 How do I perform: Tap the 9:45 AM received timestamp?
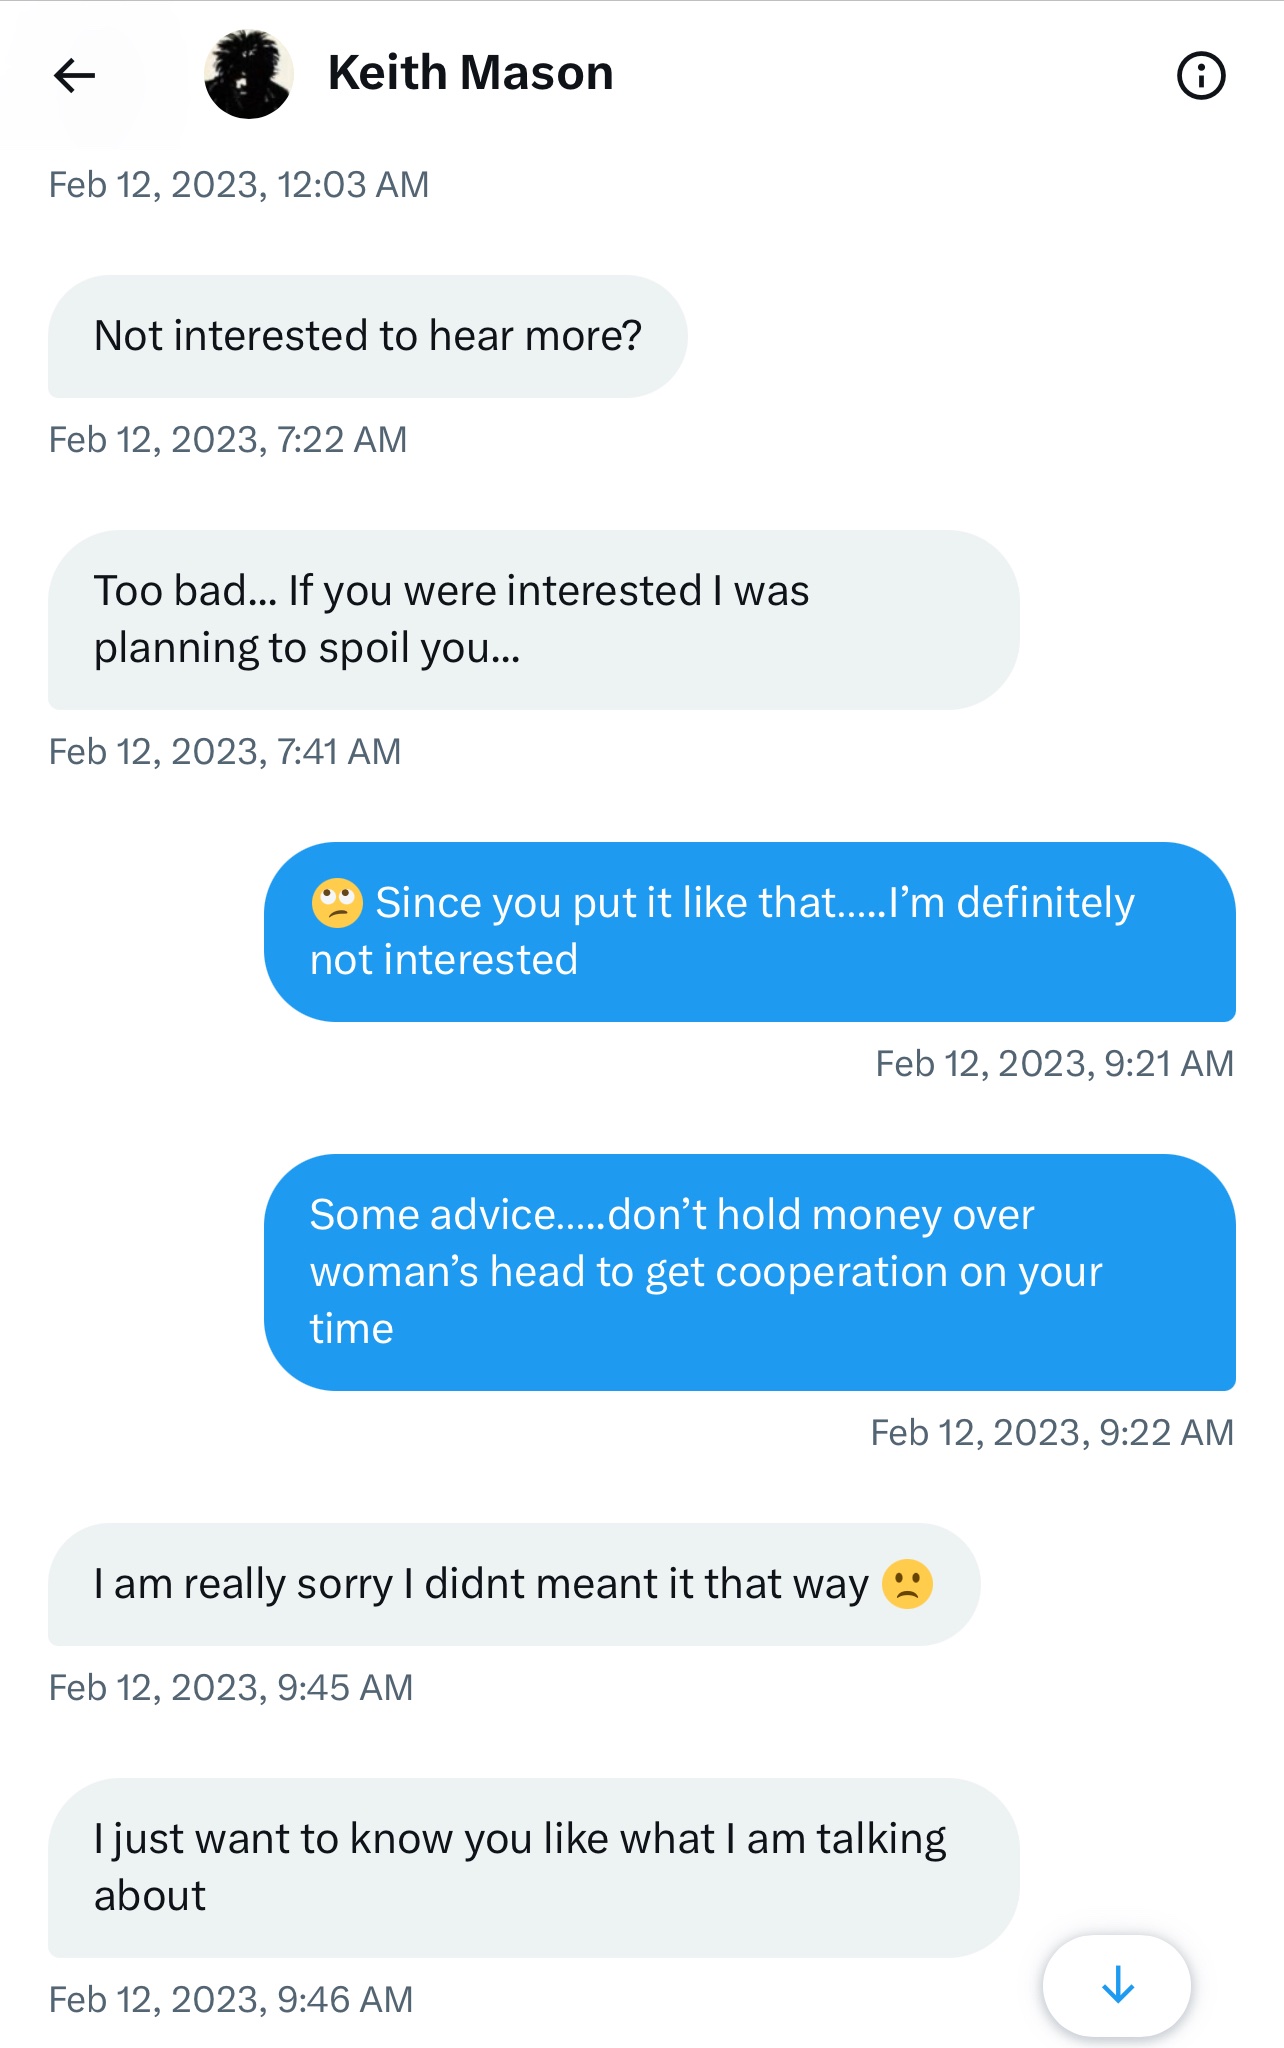(231, 1688)
